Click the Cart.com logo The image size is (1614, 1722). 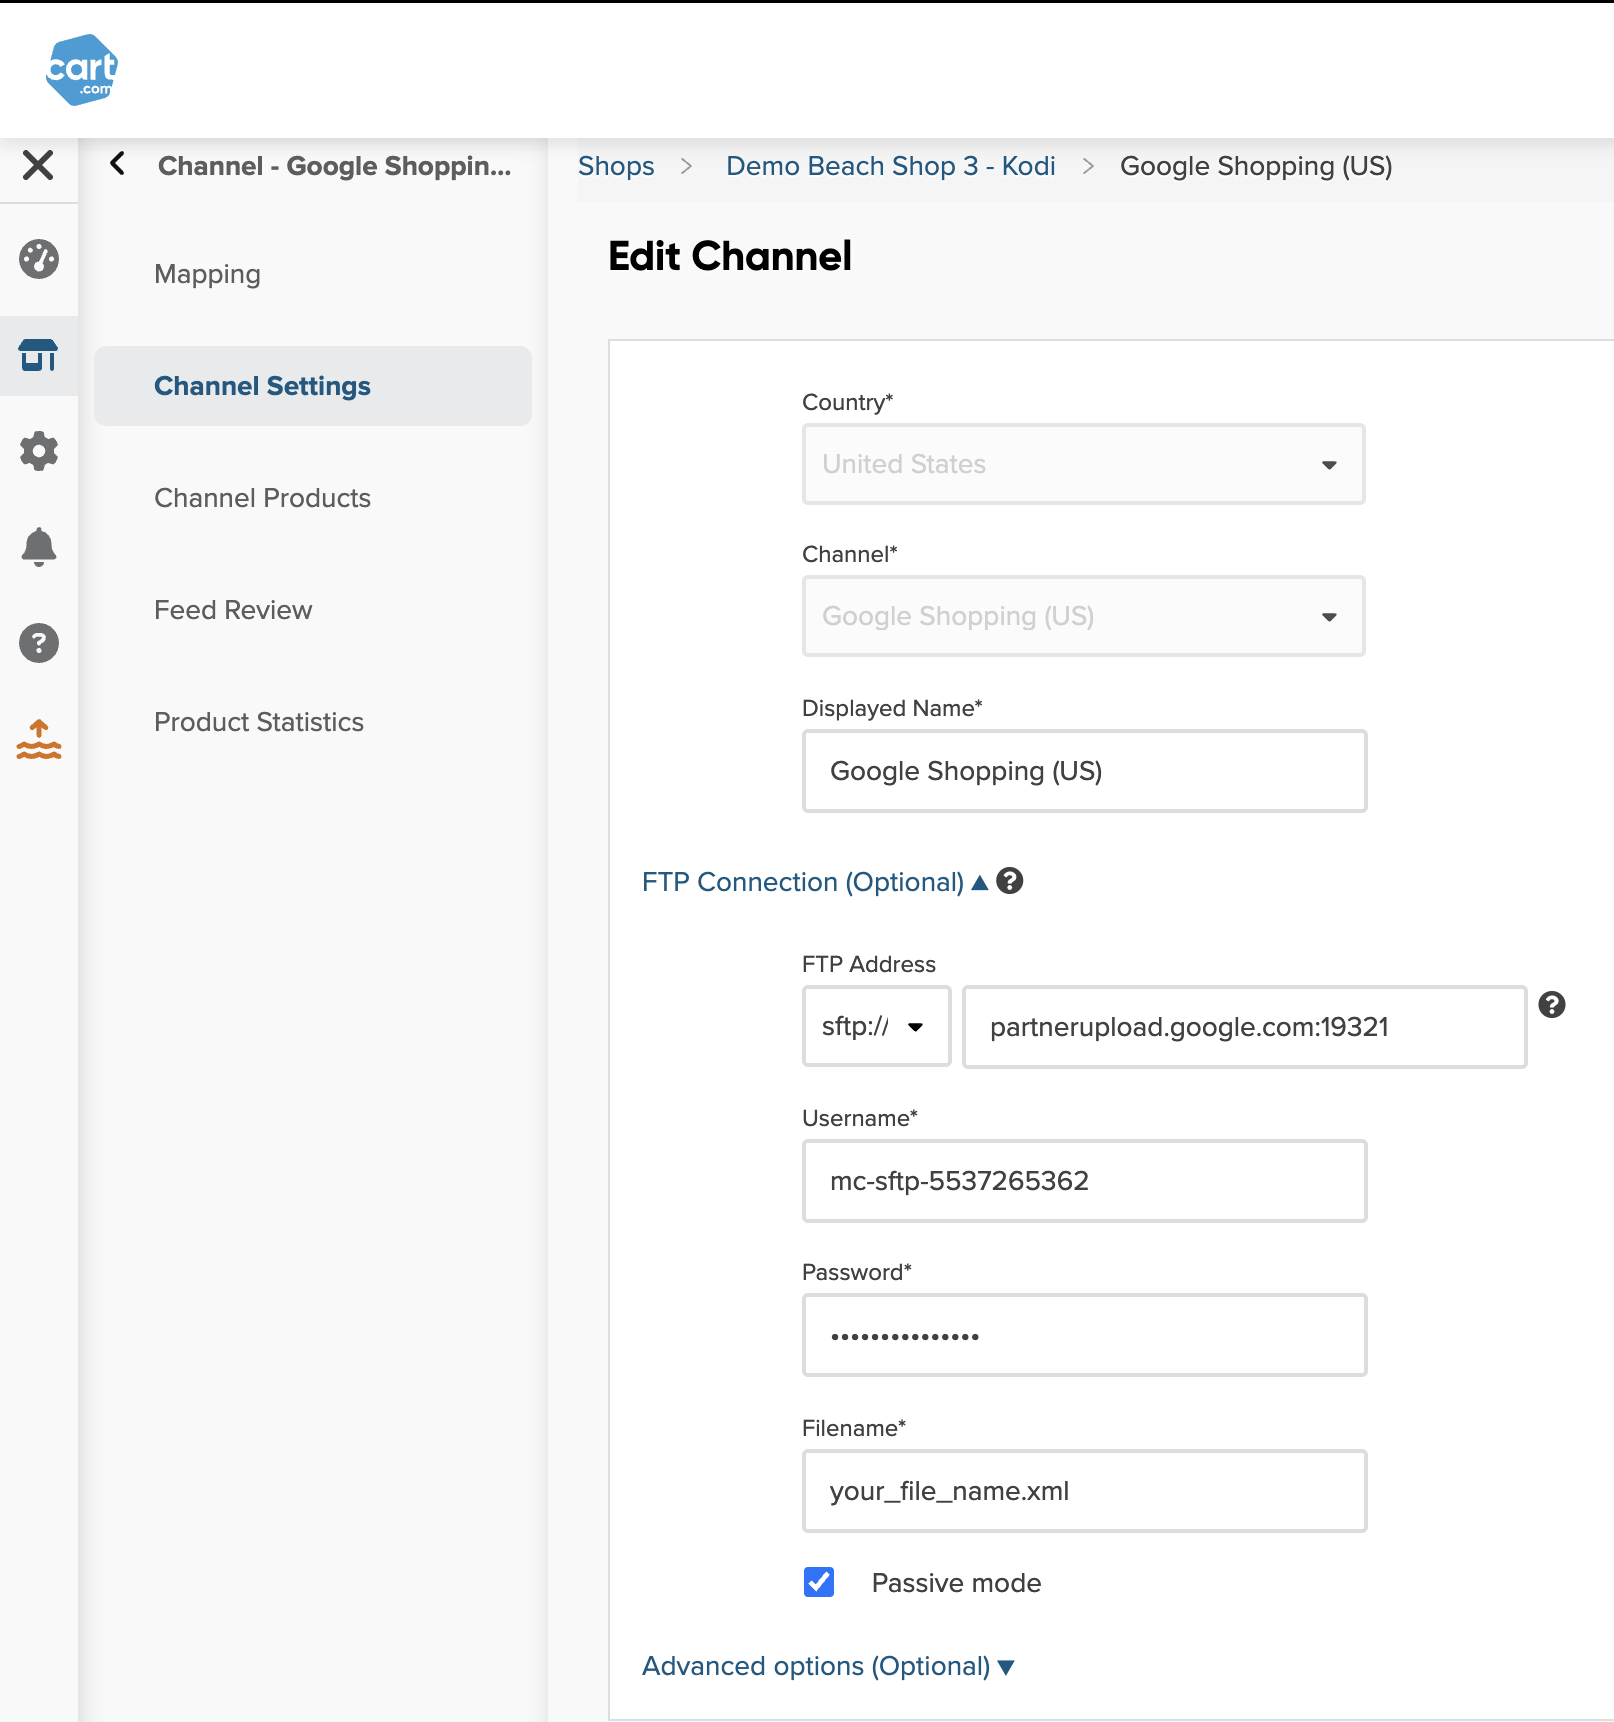[82, 69]
